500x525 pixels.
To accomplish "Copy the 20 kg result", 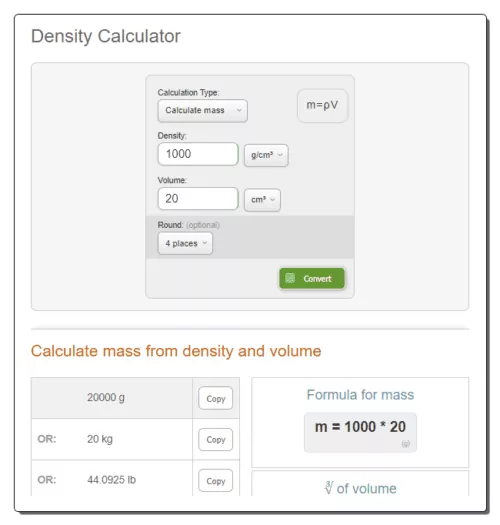I will pyautogui.click(x=215, y=440).
